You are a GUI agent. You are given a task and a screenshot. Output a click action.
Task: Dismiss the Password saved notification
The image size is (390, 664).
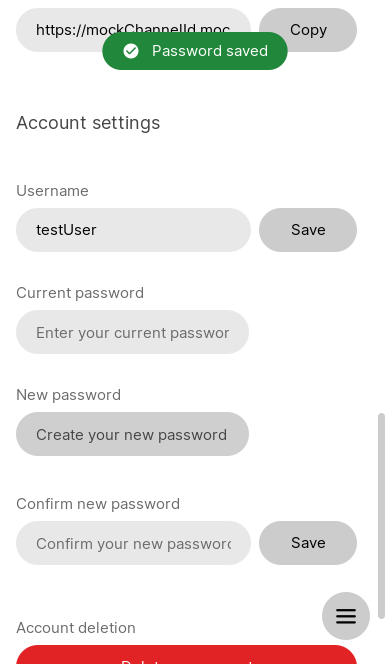195,51
